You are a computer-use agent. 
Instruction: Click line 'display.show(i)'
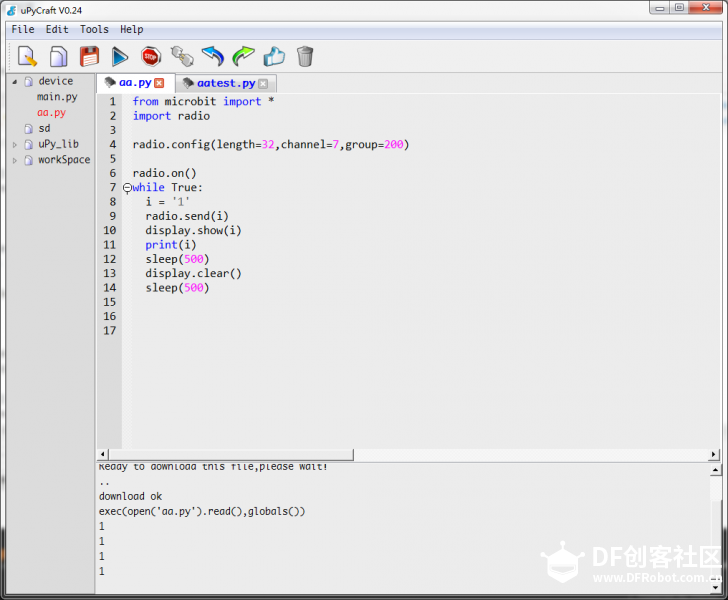click(193, 230)
